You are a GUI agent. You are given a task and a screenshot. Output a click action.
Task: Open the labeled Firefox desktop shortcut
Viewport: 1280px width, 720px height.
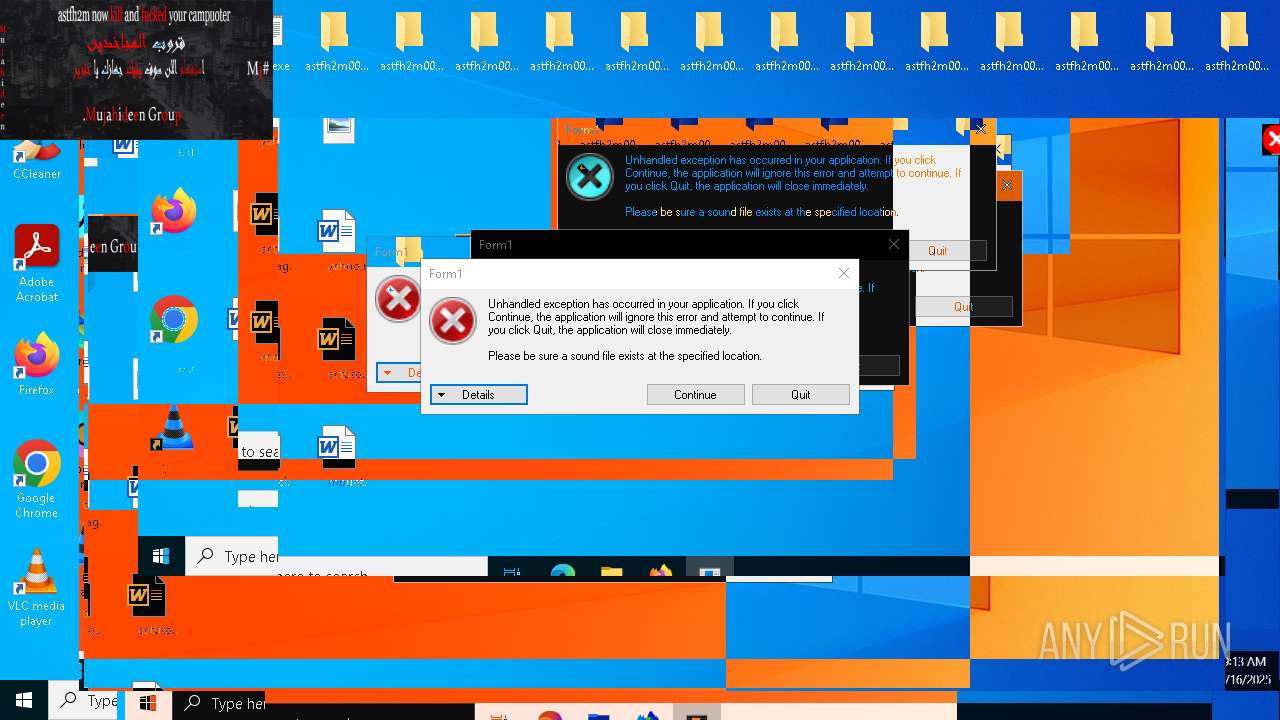tap(36, 364)
